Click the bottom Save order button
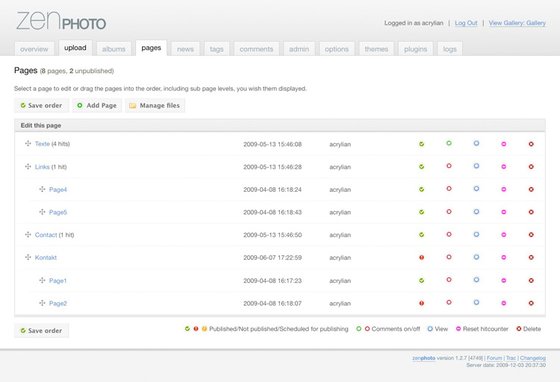The height and width of the screenshot is (382, 560). pos(41,331)
